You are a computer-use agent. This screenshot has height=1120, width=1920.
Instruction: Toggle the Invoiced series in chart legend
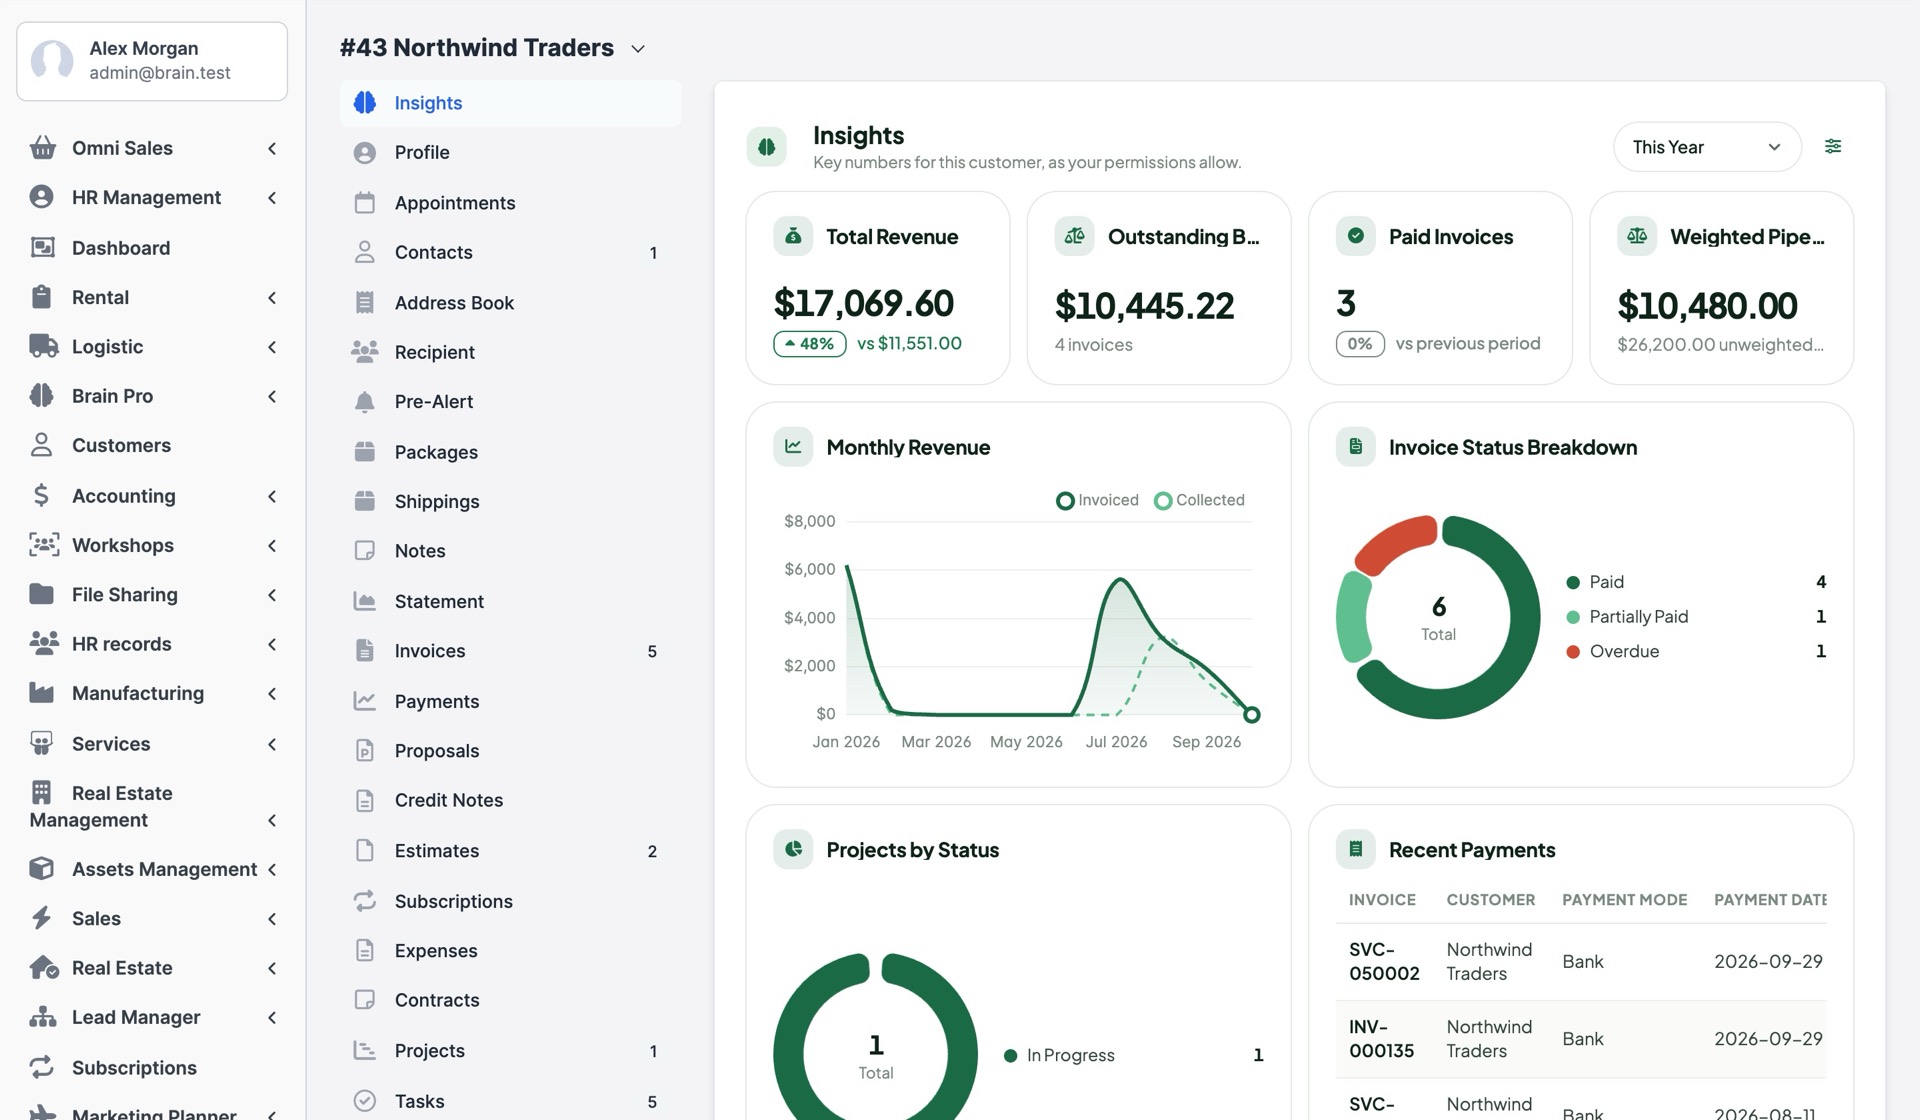[1097, 500]
